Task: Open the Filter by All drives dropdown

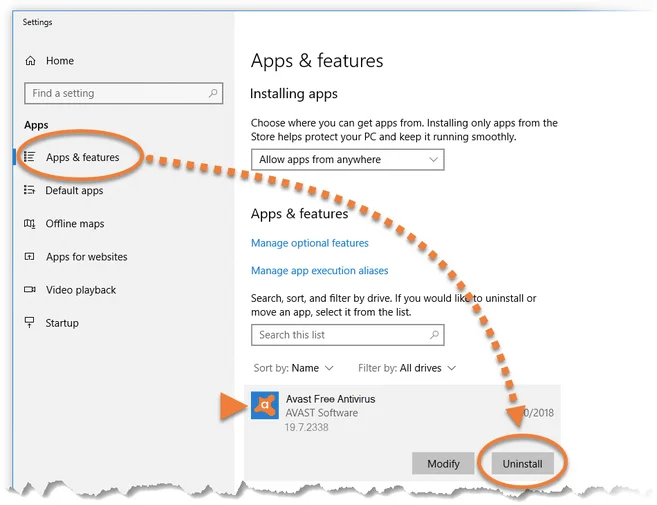Action: click(x=407, y=368)
